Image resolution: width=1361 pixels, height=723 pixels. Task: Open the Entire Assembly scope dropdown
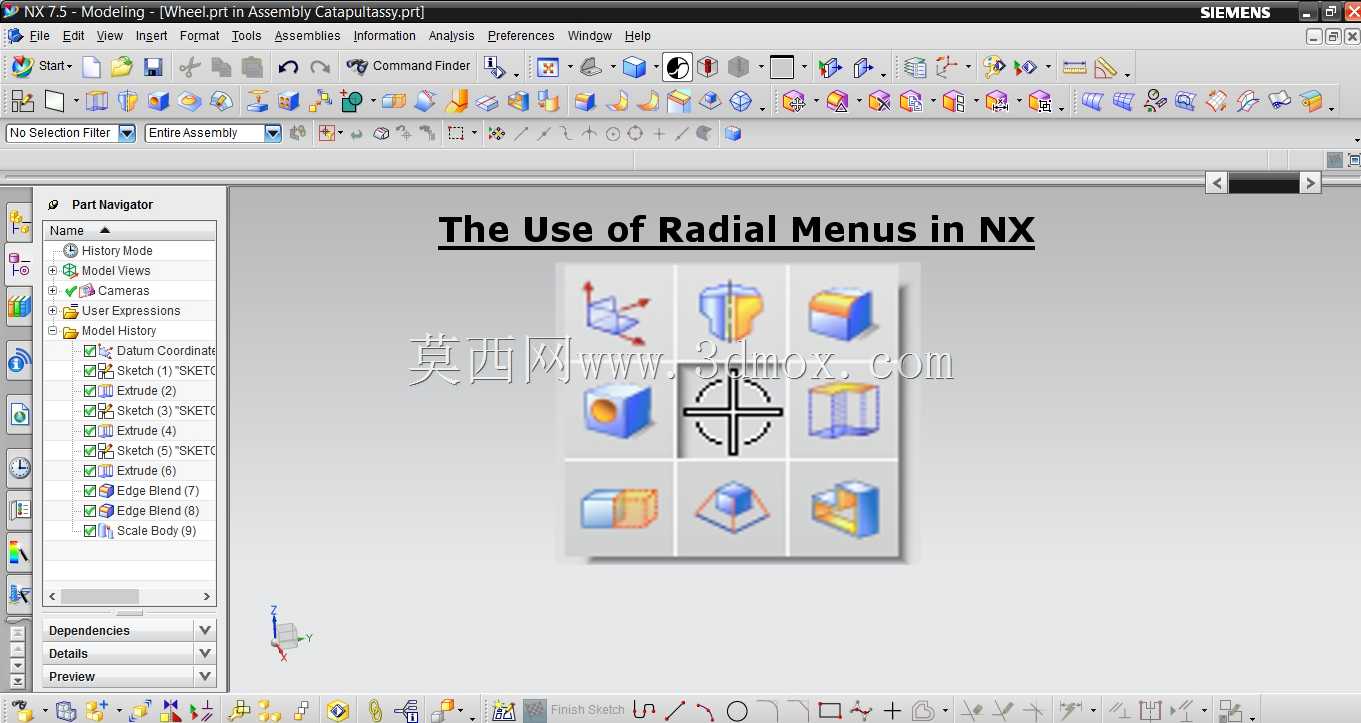pos(273,133)
